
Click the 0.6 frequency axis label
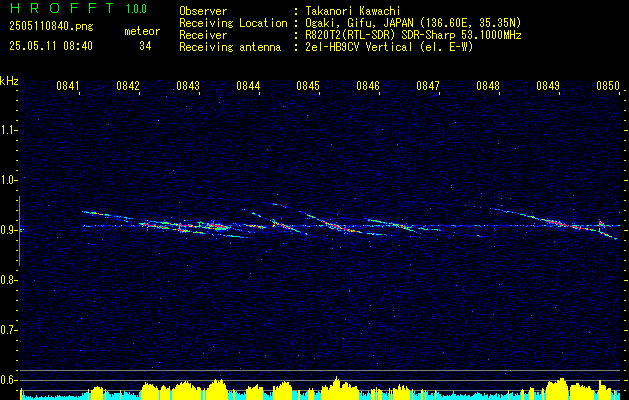tap(8, 380)
